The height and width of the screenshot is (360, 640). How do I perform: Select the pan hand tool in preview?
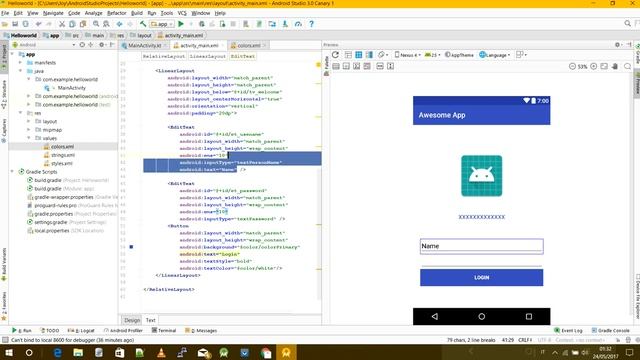point(615,66)
